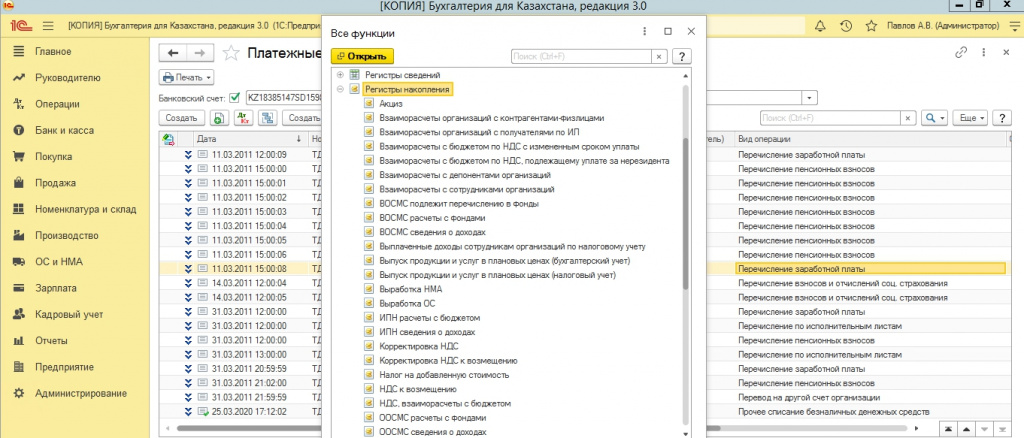Open the Еще dropdown menu

(971, 118)
